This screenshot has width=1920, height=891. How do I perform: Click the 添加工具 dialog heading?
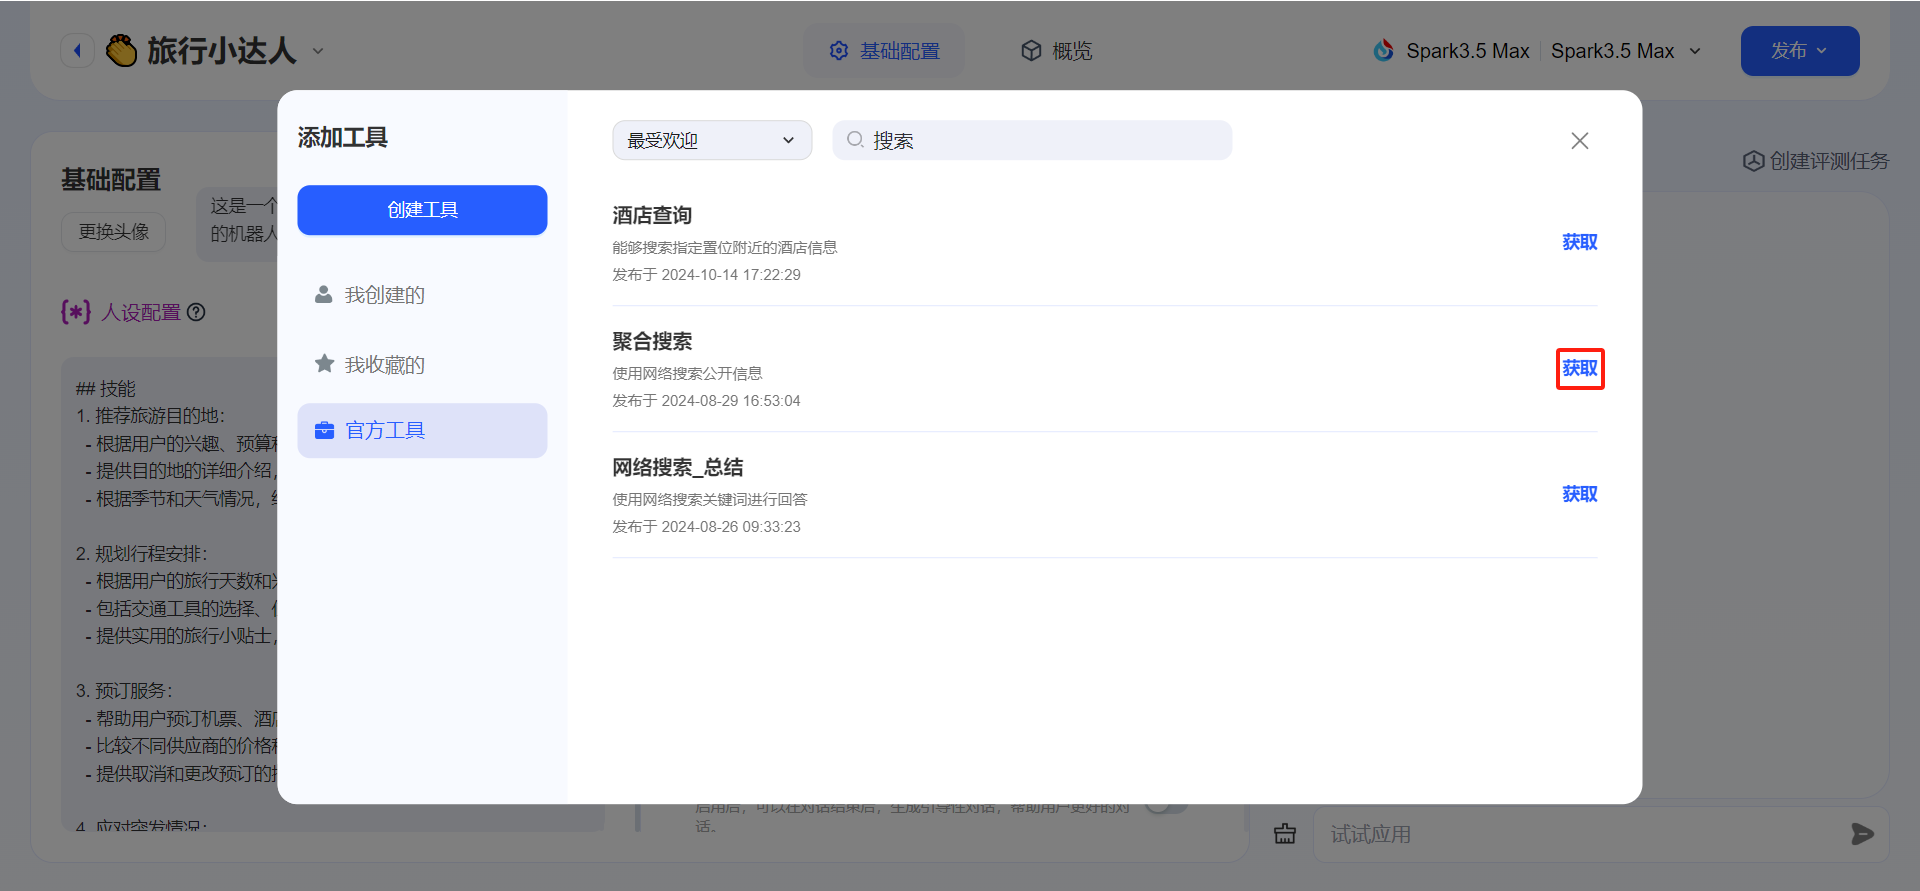tap(343, 137)
